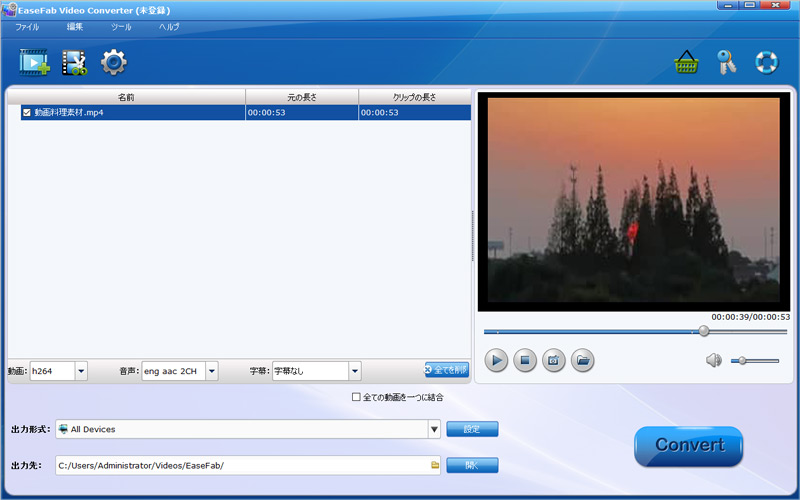Click the lifebuoy help icon
Viewport: 800px width, 500px height.
(x=766, y=62)
